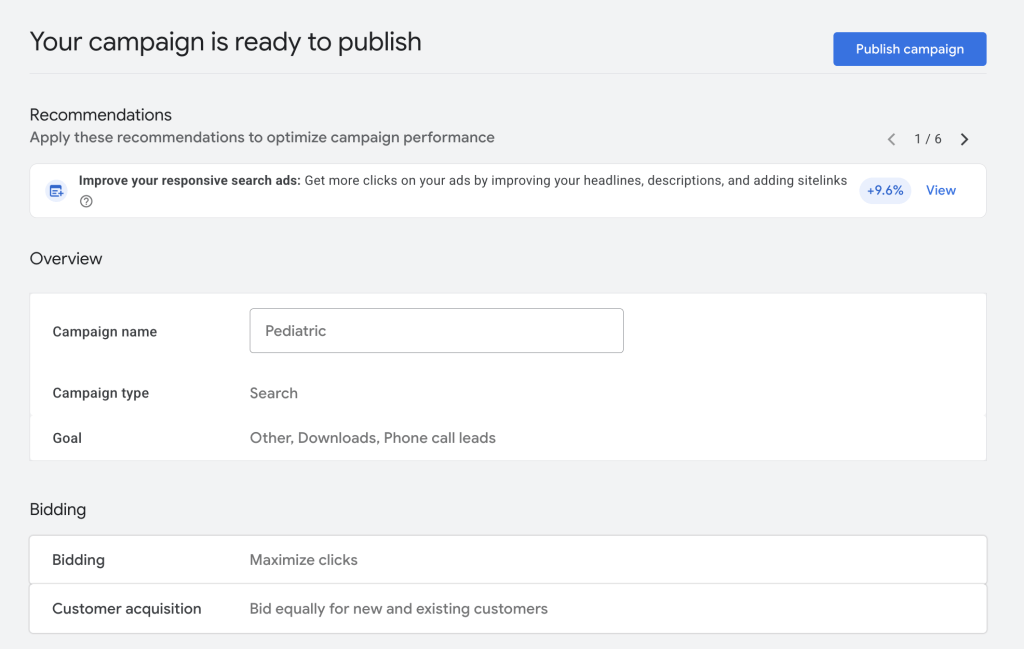This screenshot has height=649, width=1024.
Task: Open the View link for the recommendation
Action: click(x=940, y=190)
